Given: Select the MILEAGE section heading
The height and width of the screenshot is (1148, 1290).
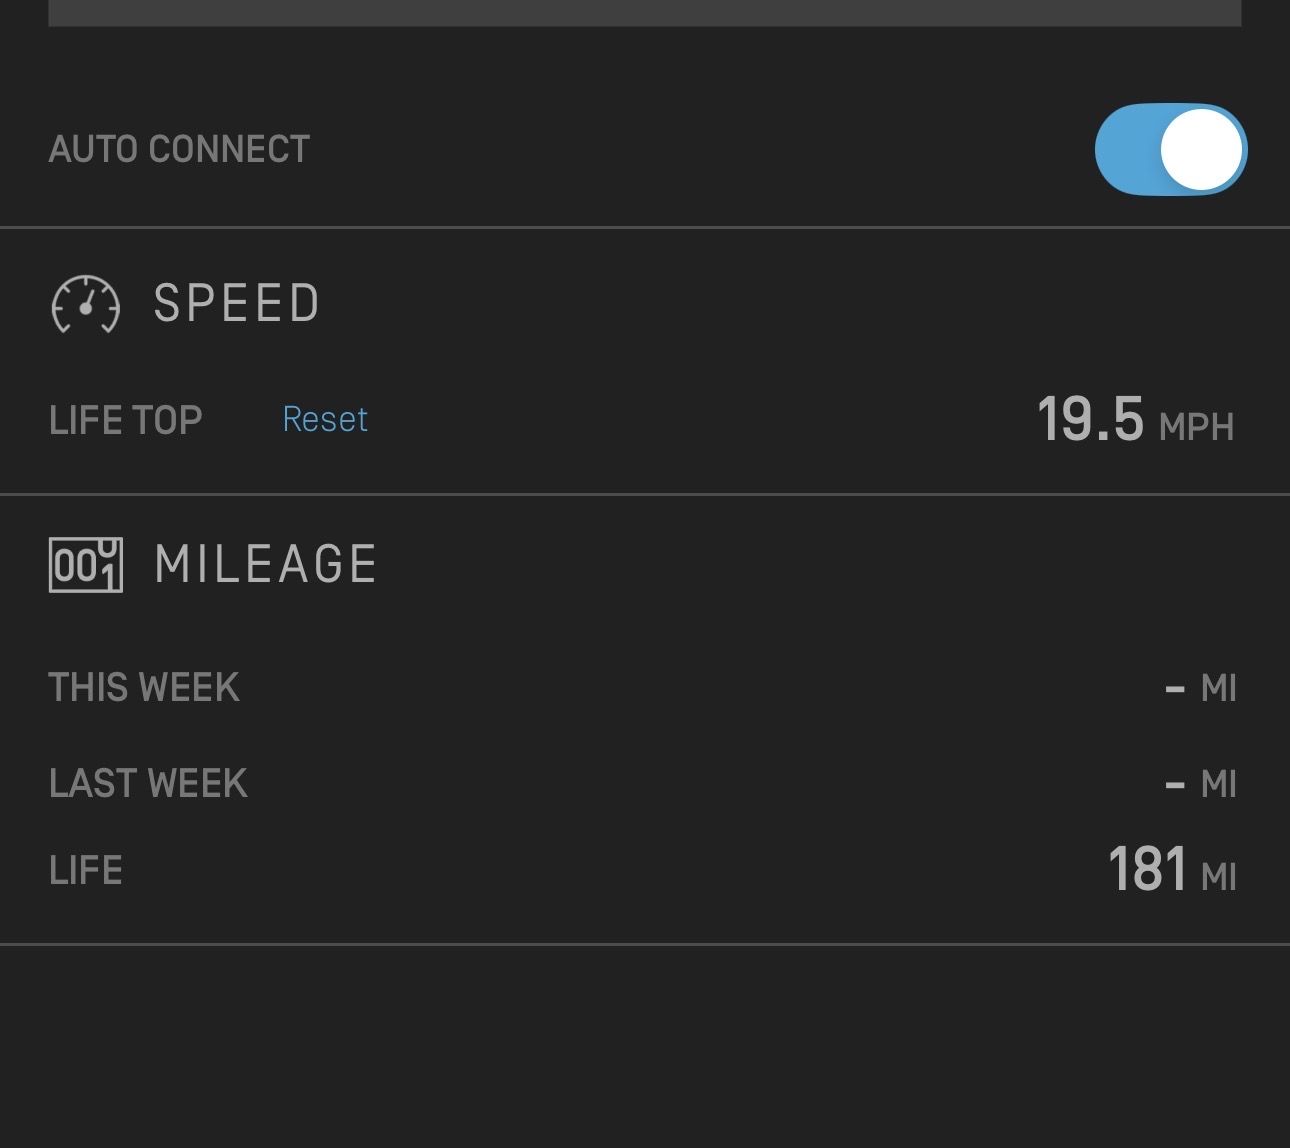Looking at the screenshot, I should [266, 564].
